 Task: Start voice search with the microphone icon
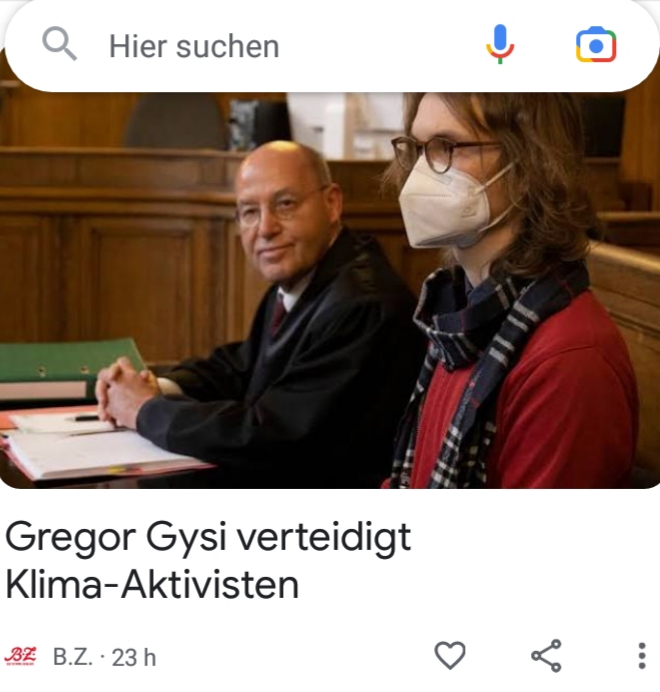point(500,45)
